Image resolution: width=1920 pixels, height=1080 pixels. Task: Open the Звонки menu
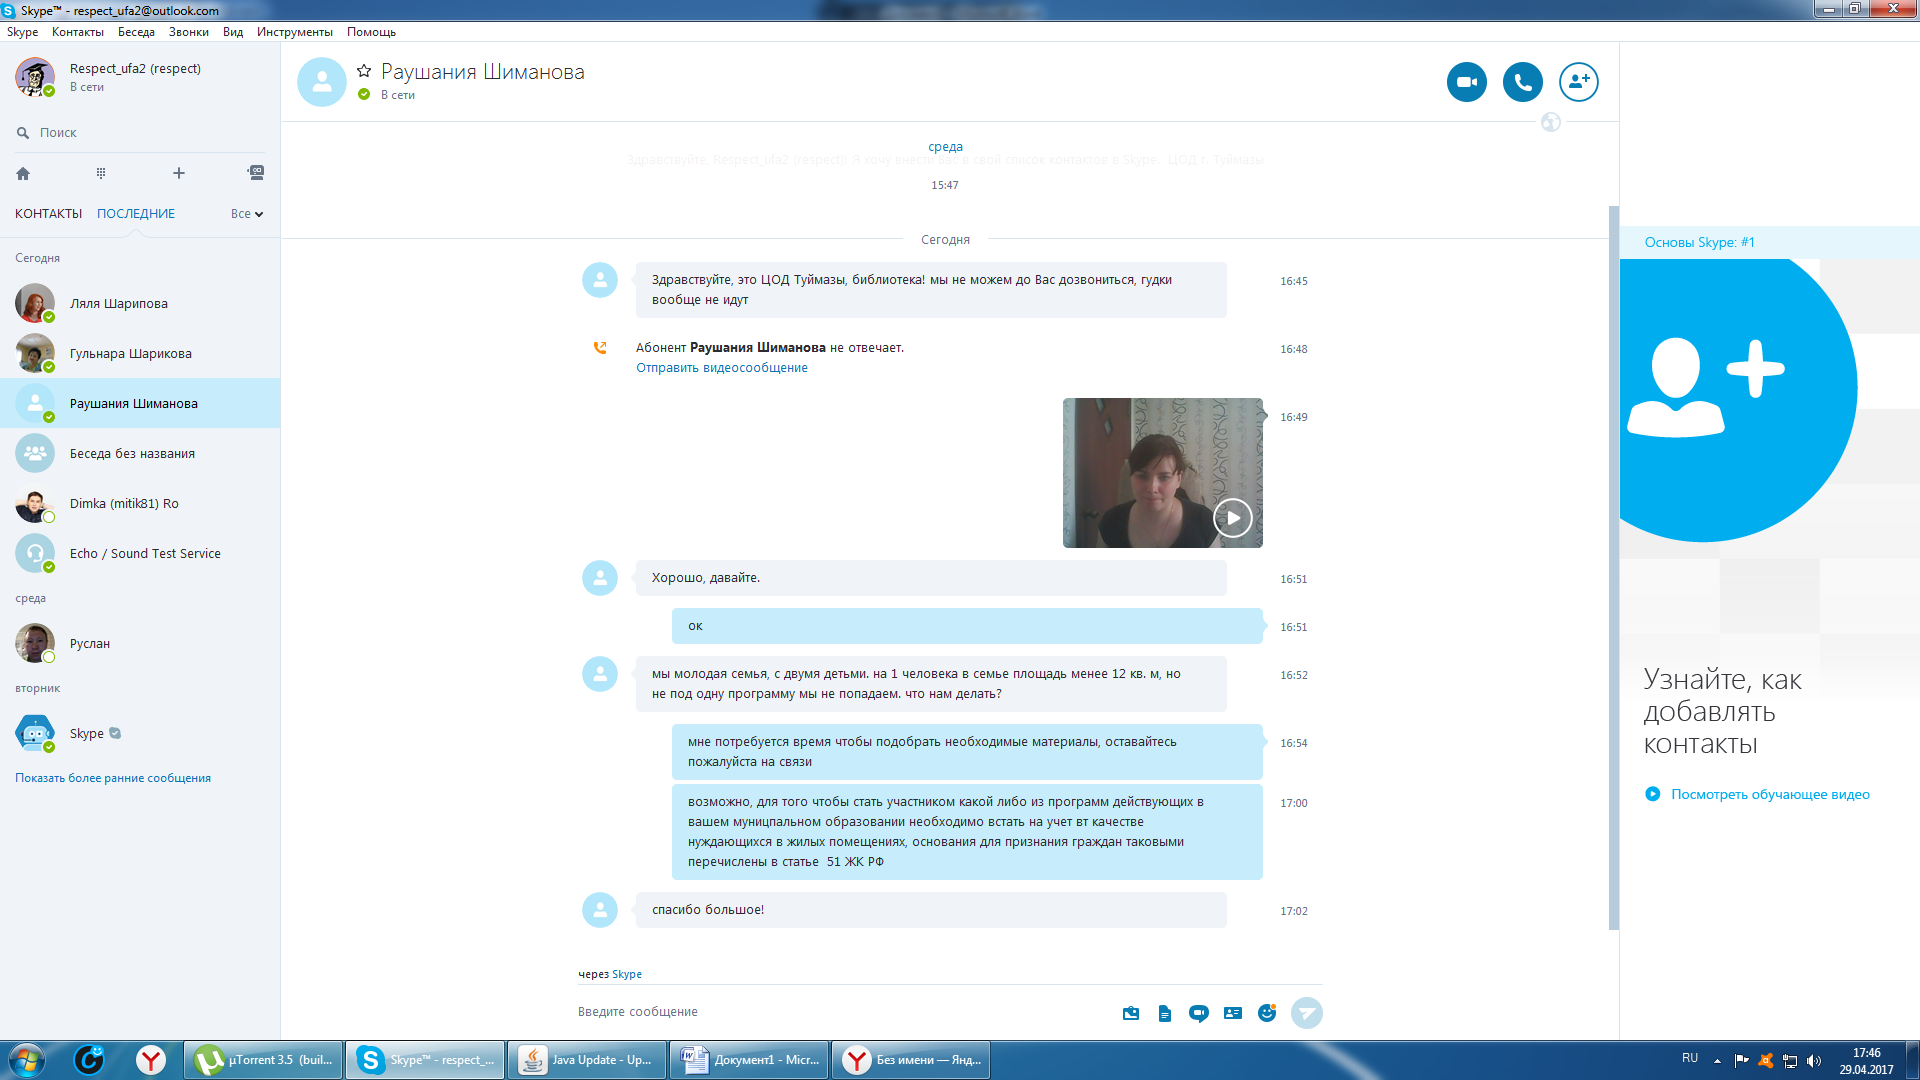[189, 32]
